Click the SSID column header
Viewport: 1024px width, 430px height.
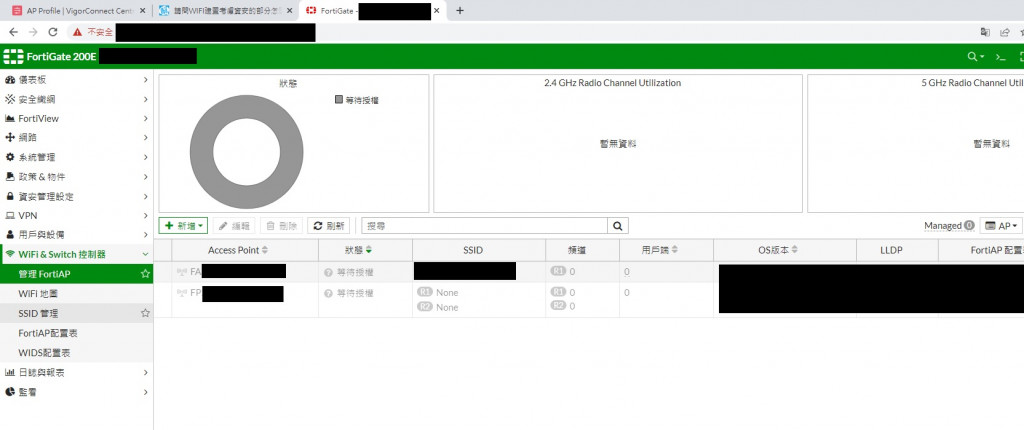click(x=479, y=250)
